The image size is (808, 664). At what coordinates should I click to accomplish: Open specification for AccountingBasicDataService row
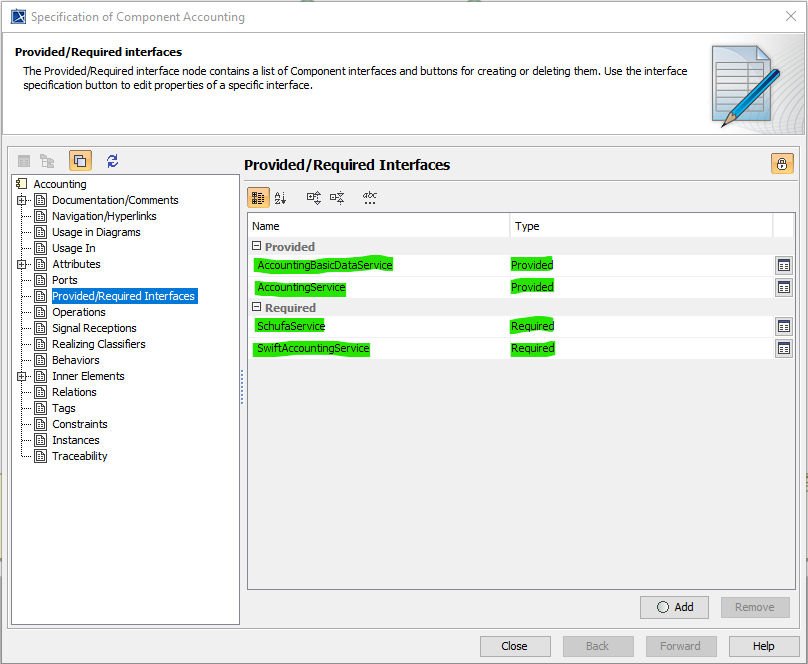tap(784, 265)
